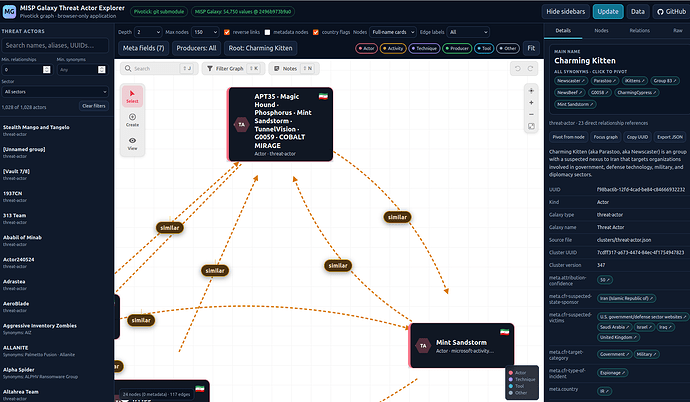Click the graph Search input field
This screenshot has width=690, height=402.
pyautogui.click(x=157, y=69)
